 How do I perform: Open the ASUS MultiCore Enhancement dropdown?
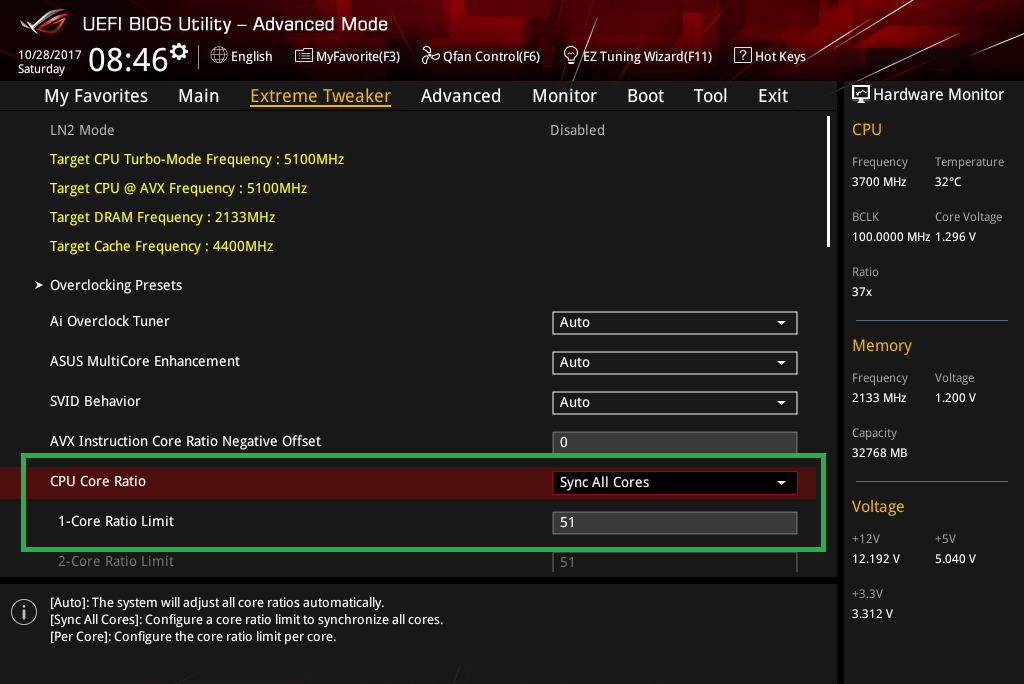675,363
